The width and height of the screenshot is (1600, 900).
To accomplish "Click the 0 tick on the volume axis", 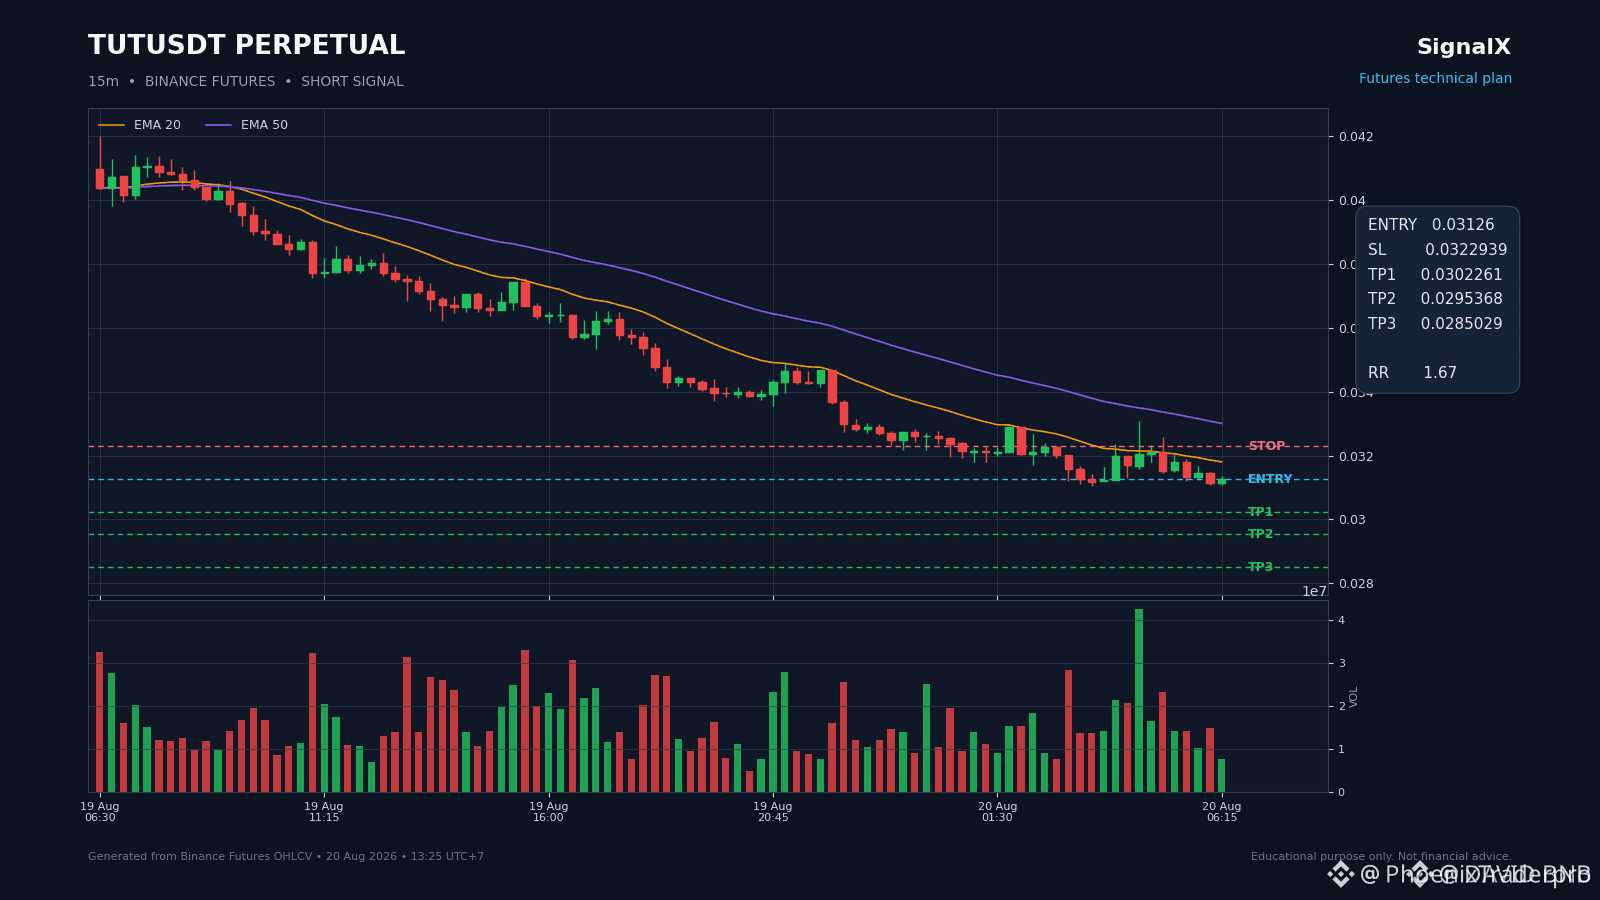I will [x=1341, y=793].
